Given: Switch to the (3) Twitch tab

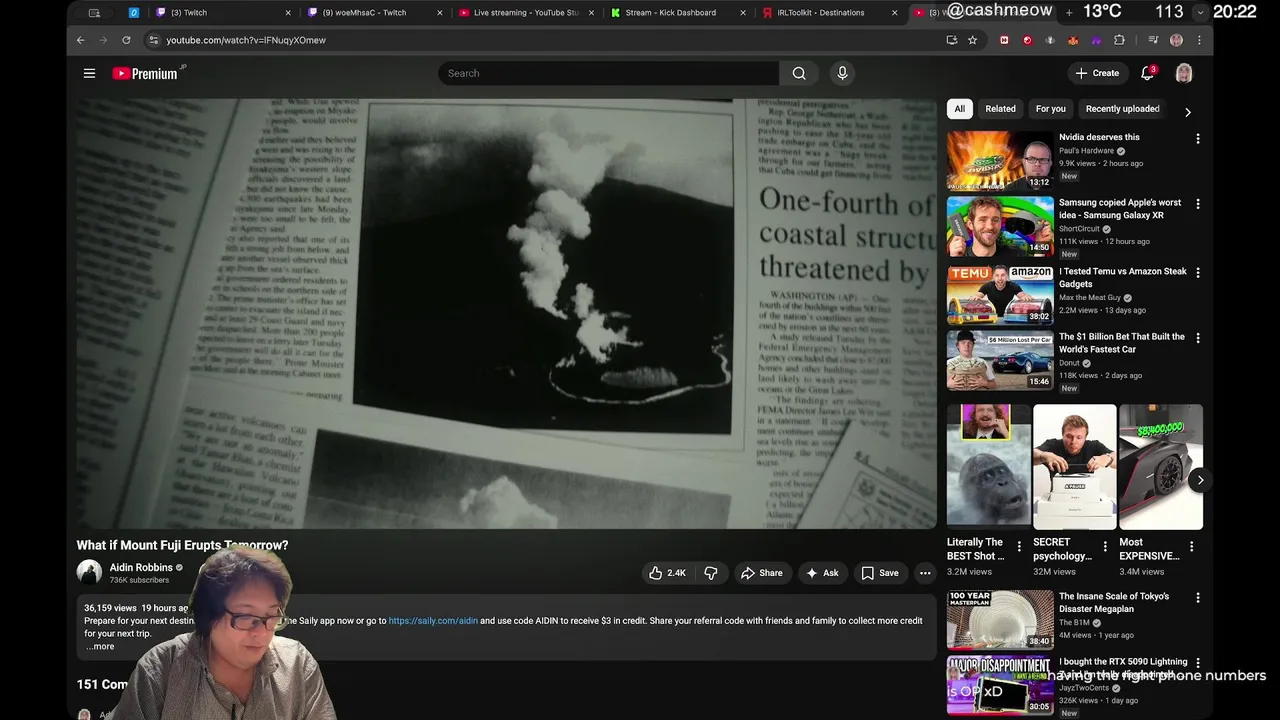Looking at the screenshot, I should point(223,13).
